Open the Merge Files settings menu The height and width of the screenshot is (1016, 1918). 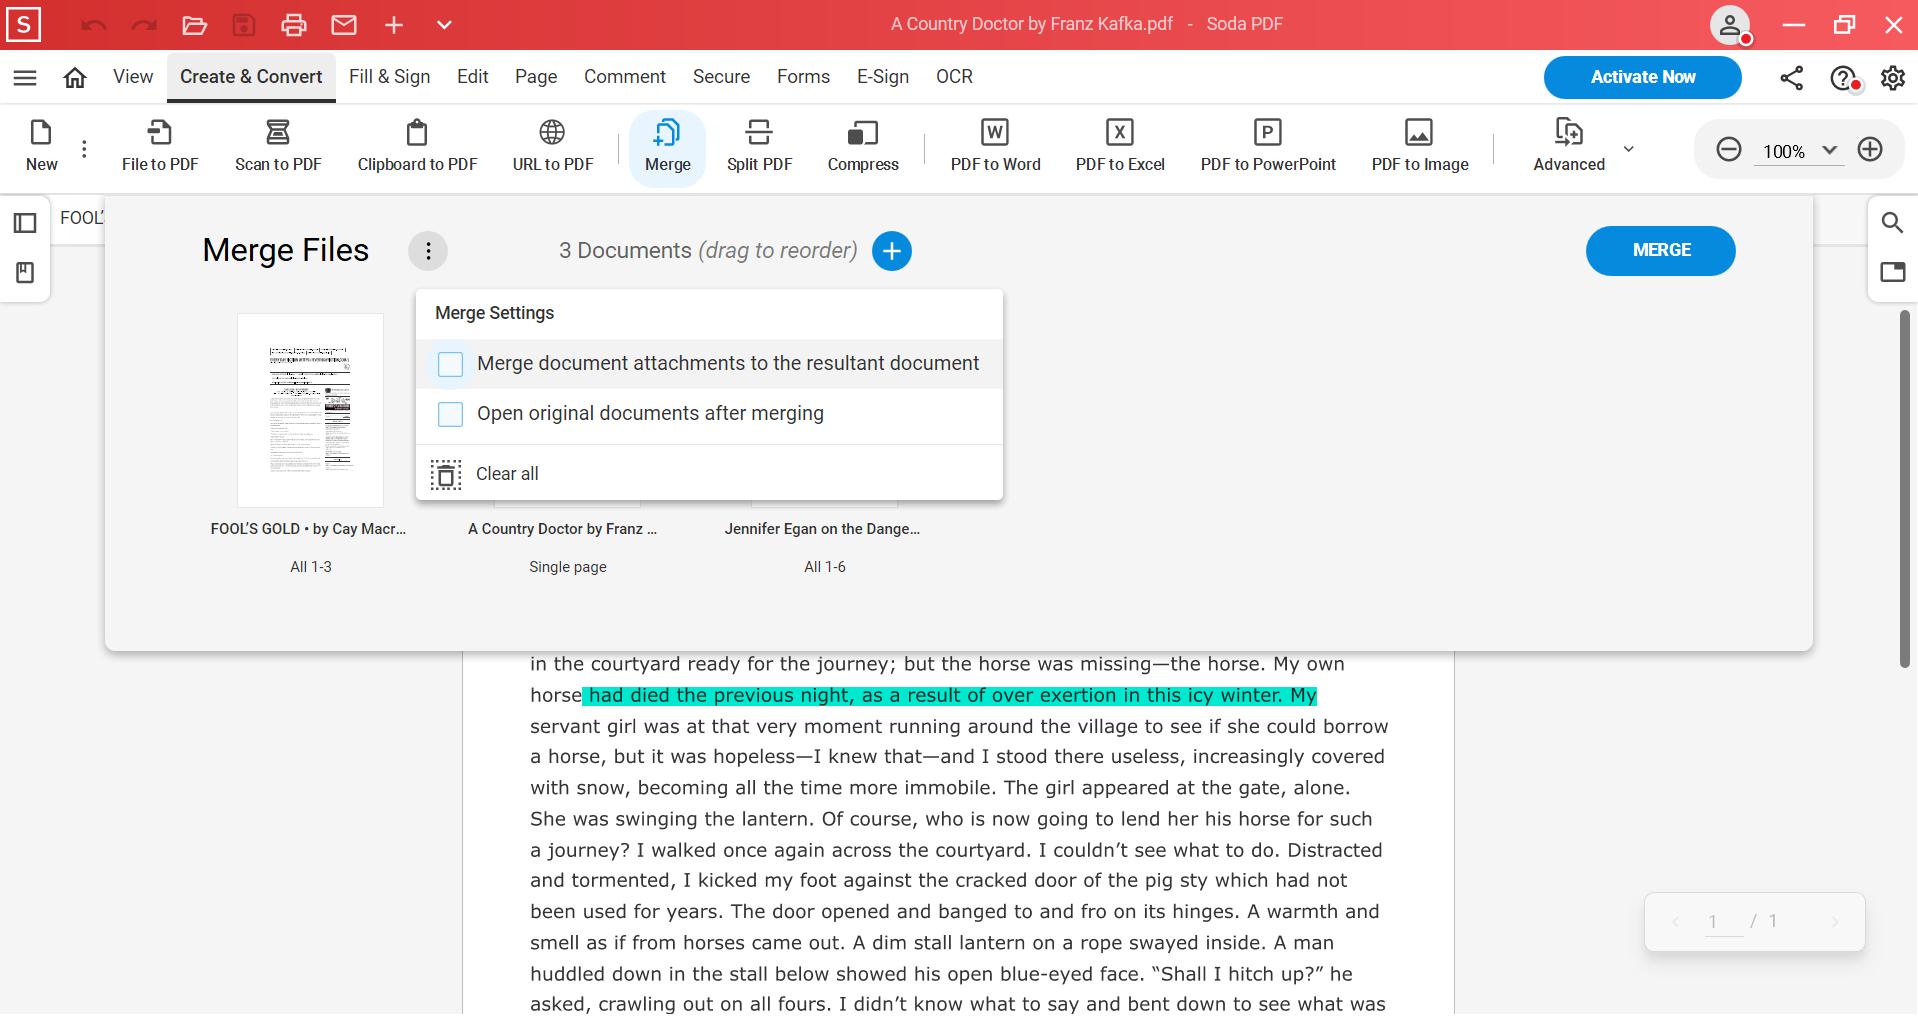coord(428,251)
